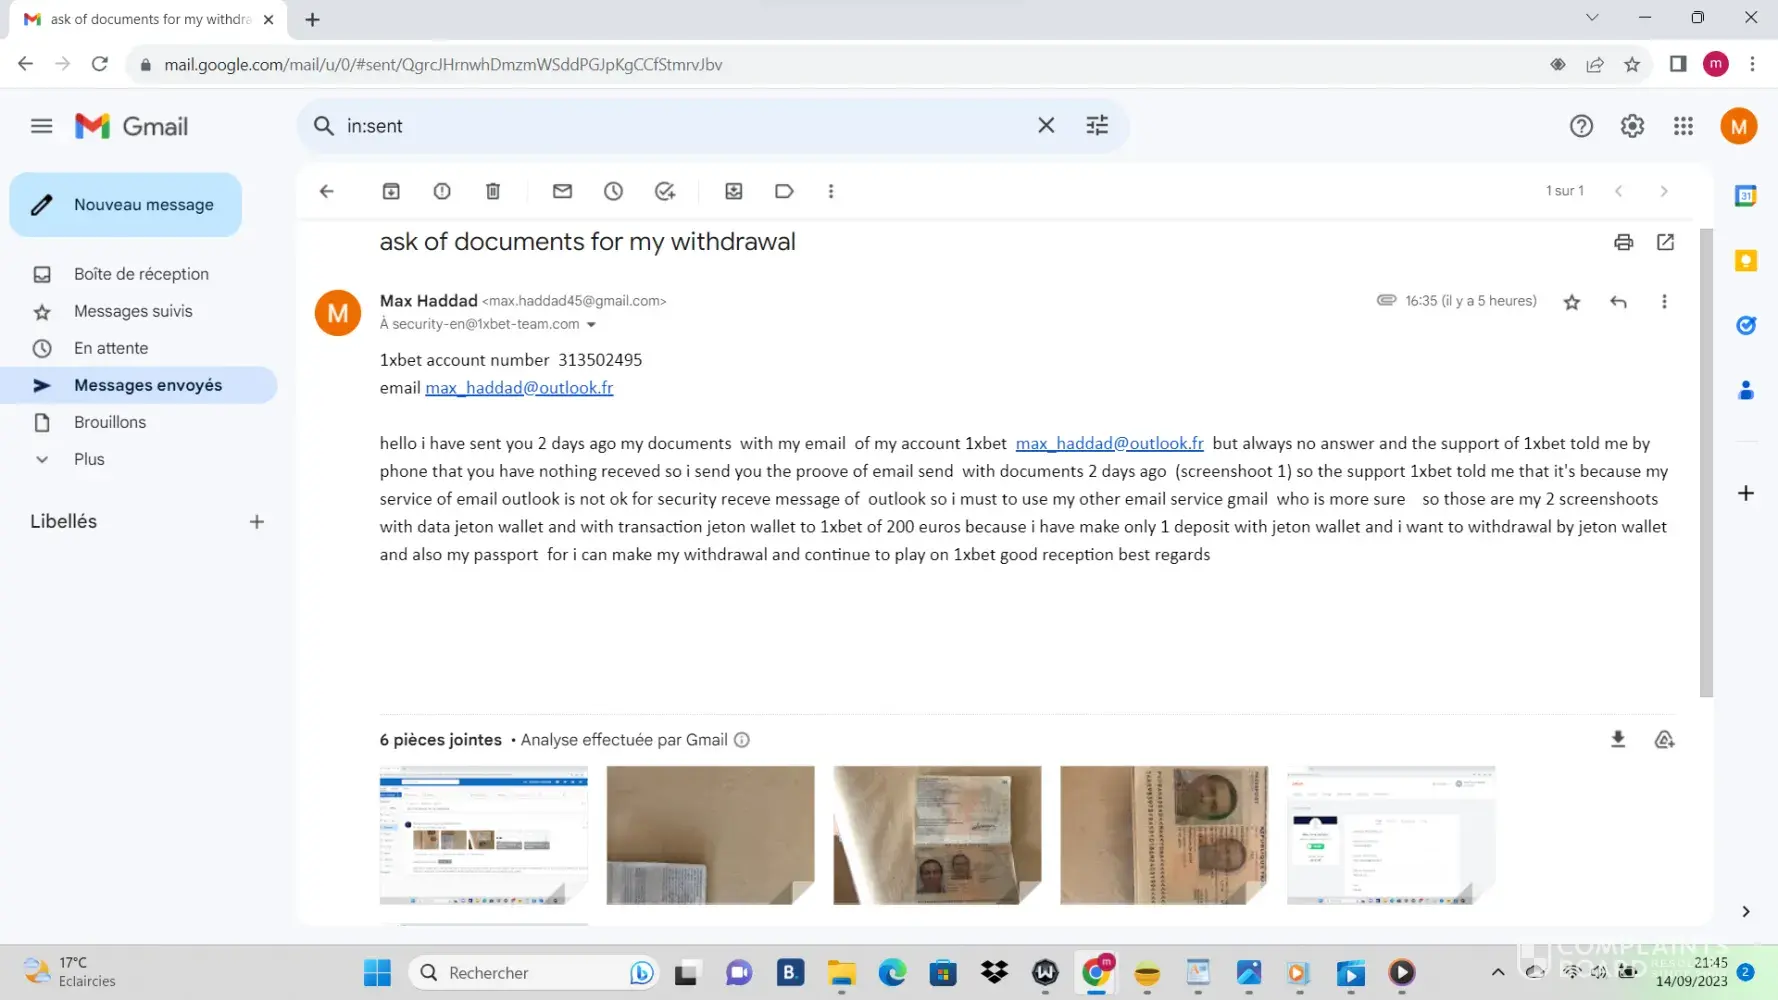Open max_haddad@outlook.fr link under account number
The image size is (1778, 1000).
(x=519, y=388)
